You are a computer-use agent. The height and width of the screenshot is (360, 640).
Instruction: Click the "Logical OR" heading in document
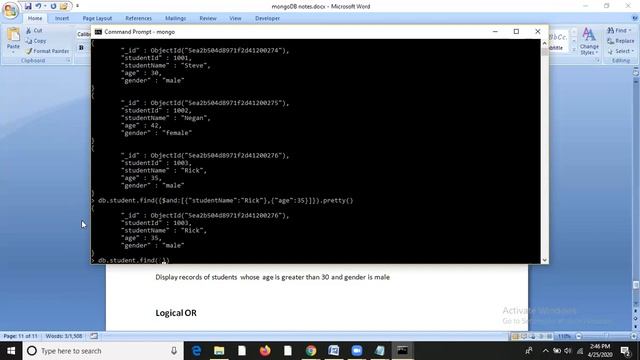(176, 313)
